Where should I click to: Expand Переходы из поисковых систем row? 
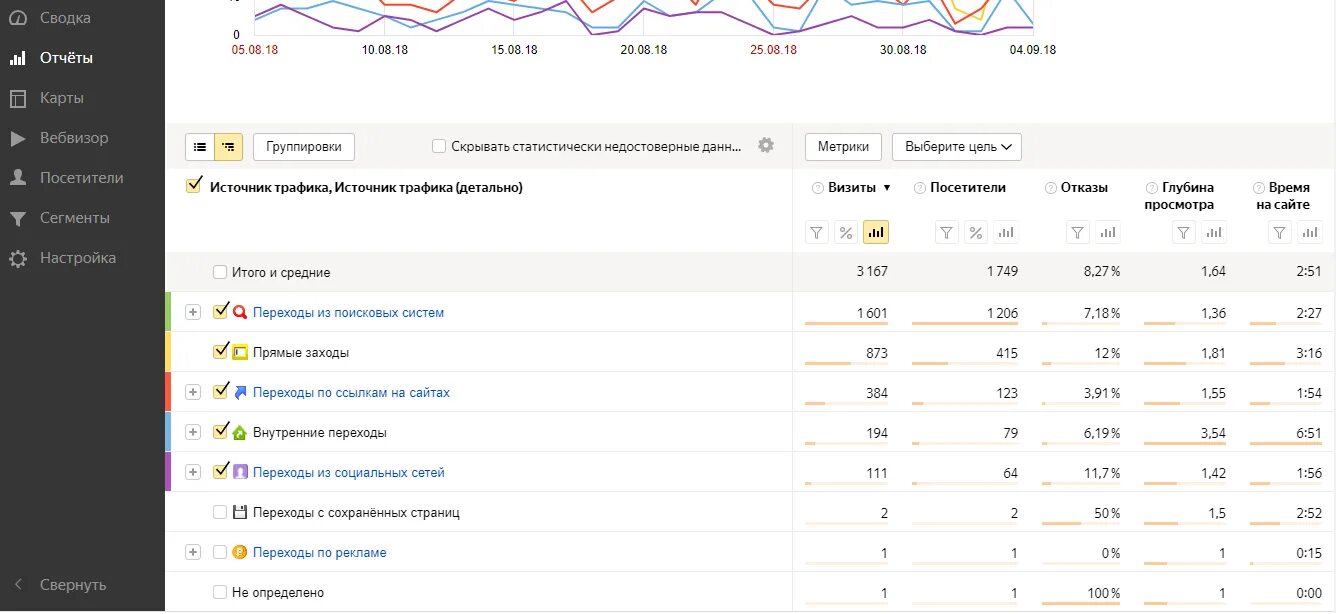click(193, 312)
